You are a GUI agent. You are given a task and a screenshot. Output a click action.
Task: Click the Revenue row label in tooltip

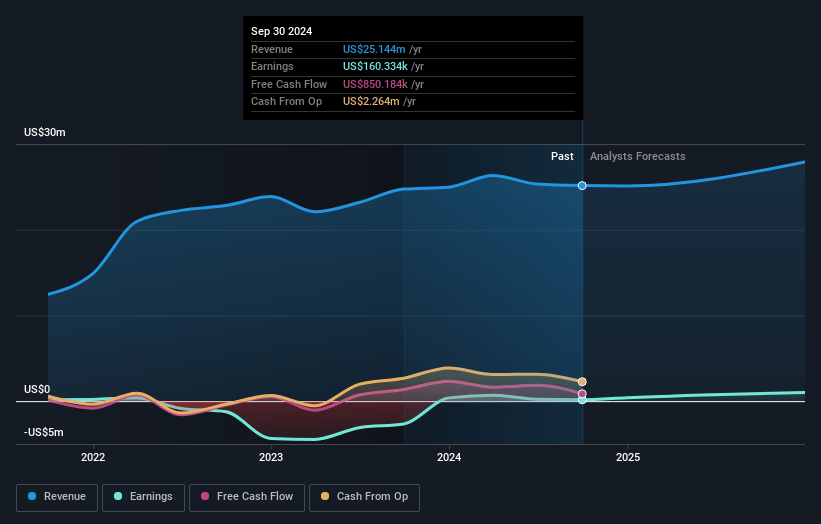pyautogui.click(x=272, y=49)
